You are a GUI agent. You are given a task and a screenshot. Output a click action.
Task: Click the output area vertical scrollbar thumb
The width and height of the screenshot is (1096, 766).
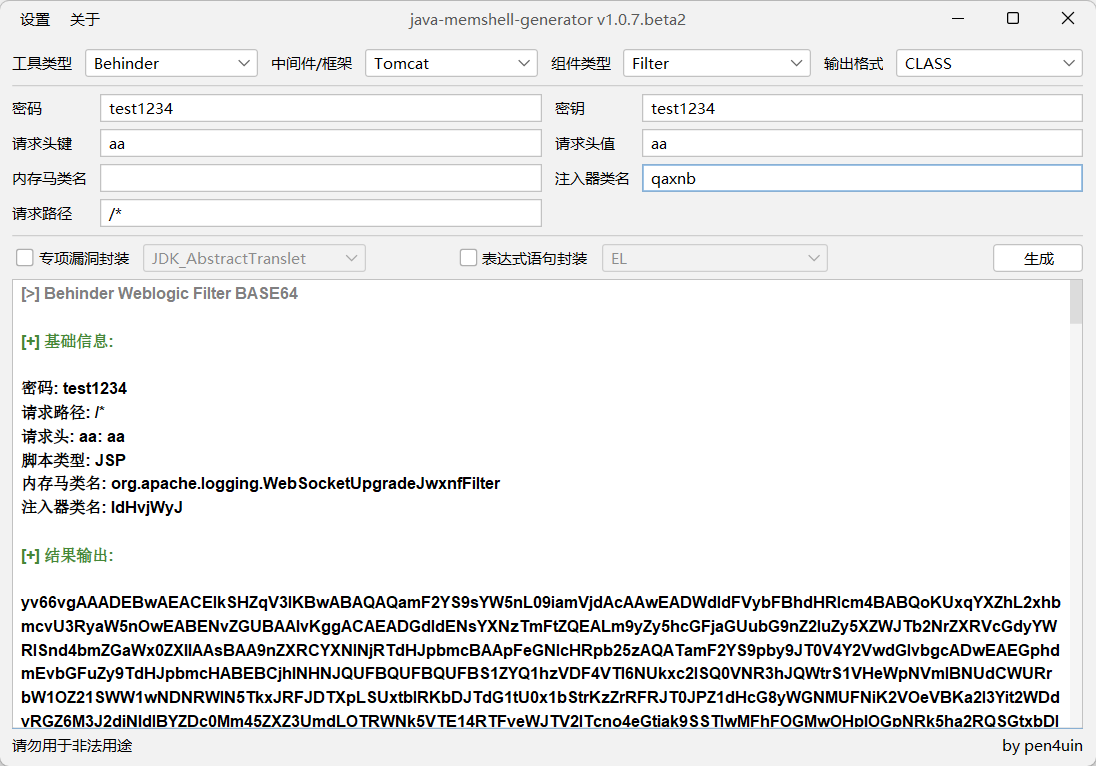coord(1076,302)
